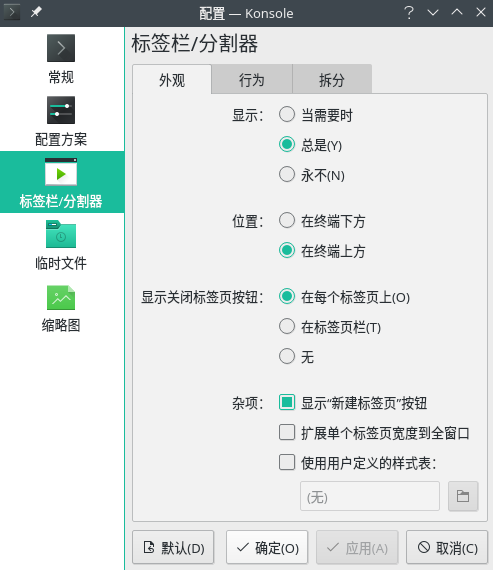
Task: Toggle the pin icon in the title bar
Action: (36, 13)
